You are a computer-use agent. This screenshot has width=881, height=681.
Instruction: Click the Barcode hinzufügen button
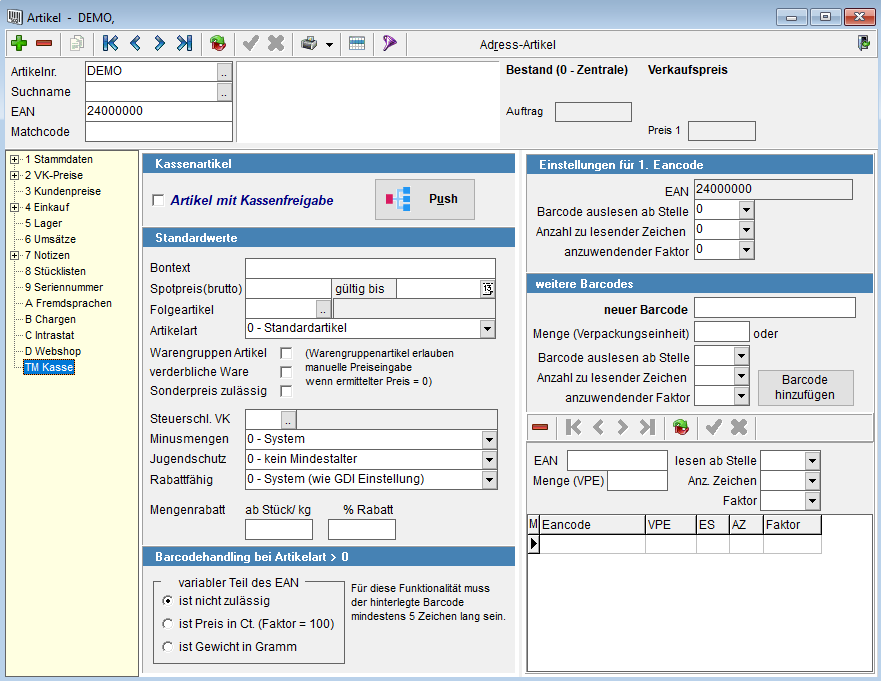805,388
